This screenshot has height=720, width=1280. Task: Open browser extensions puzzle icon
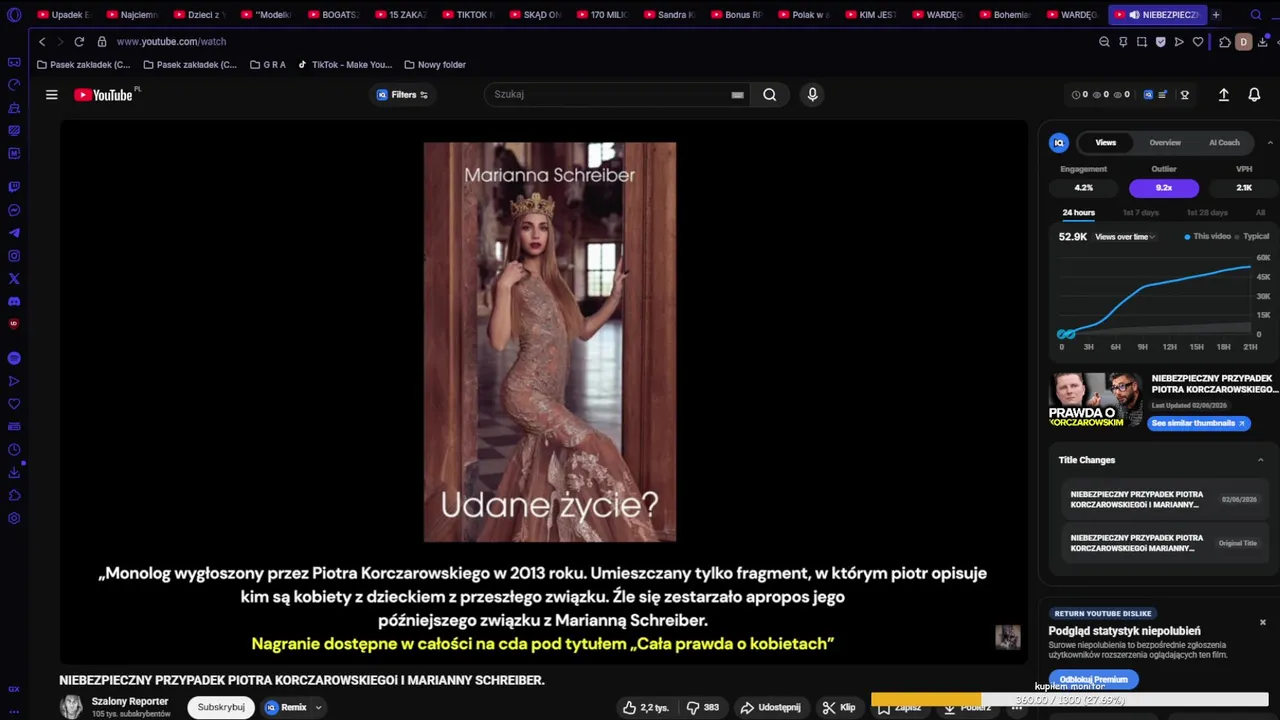pyautogui.click(x=1224, y=42)
